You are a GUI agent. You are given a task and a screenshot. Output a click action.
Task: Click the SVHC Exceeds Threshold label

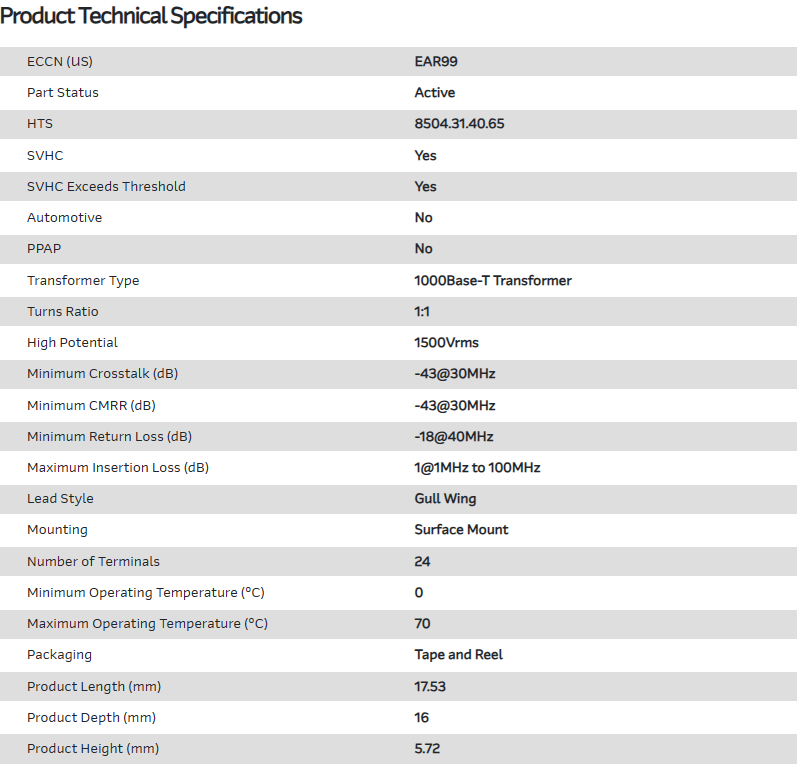(x=106, y=187)
